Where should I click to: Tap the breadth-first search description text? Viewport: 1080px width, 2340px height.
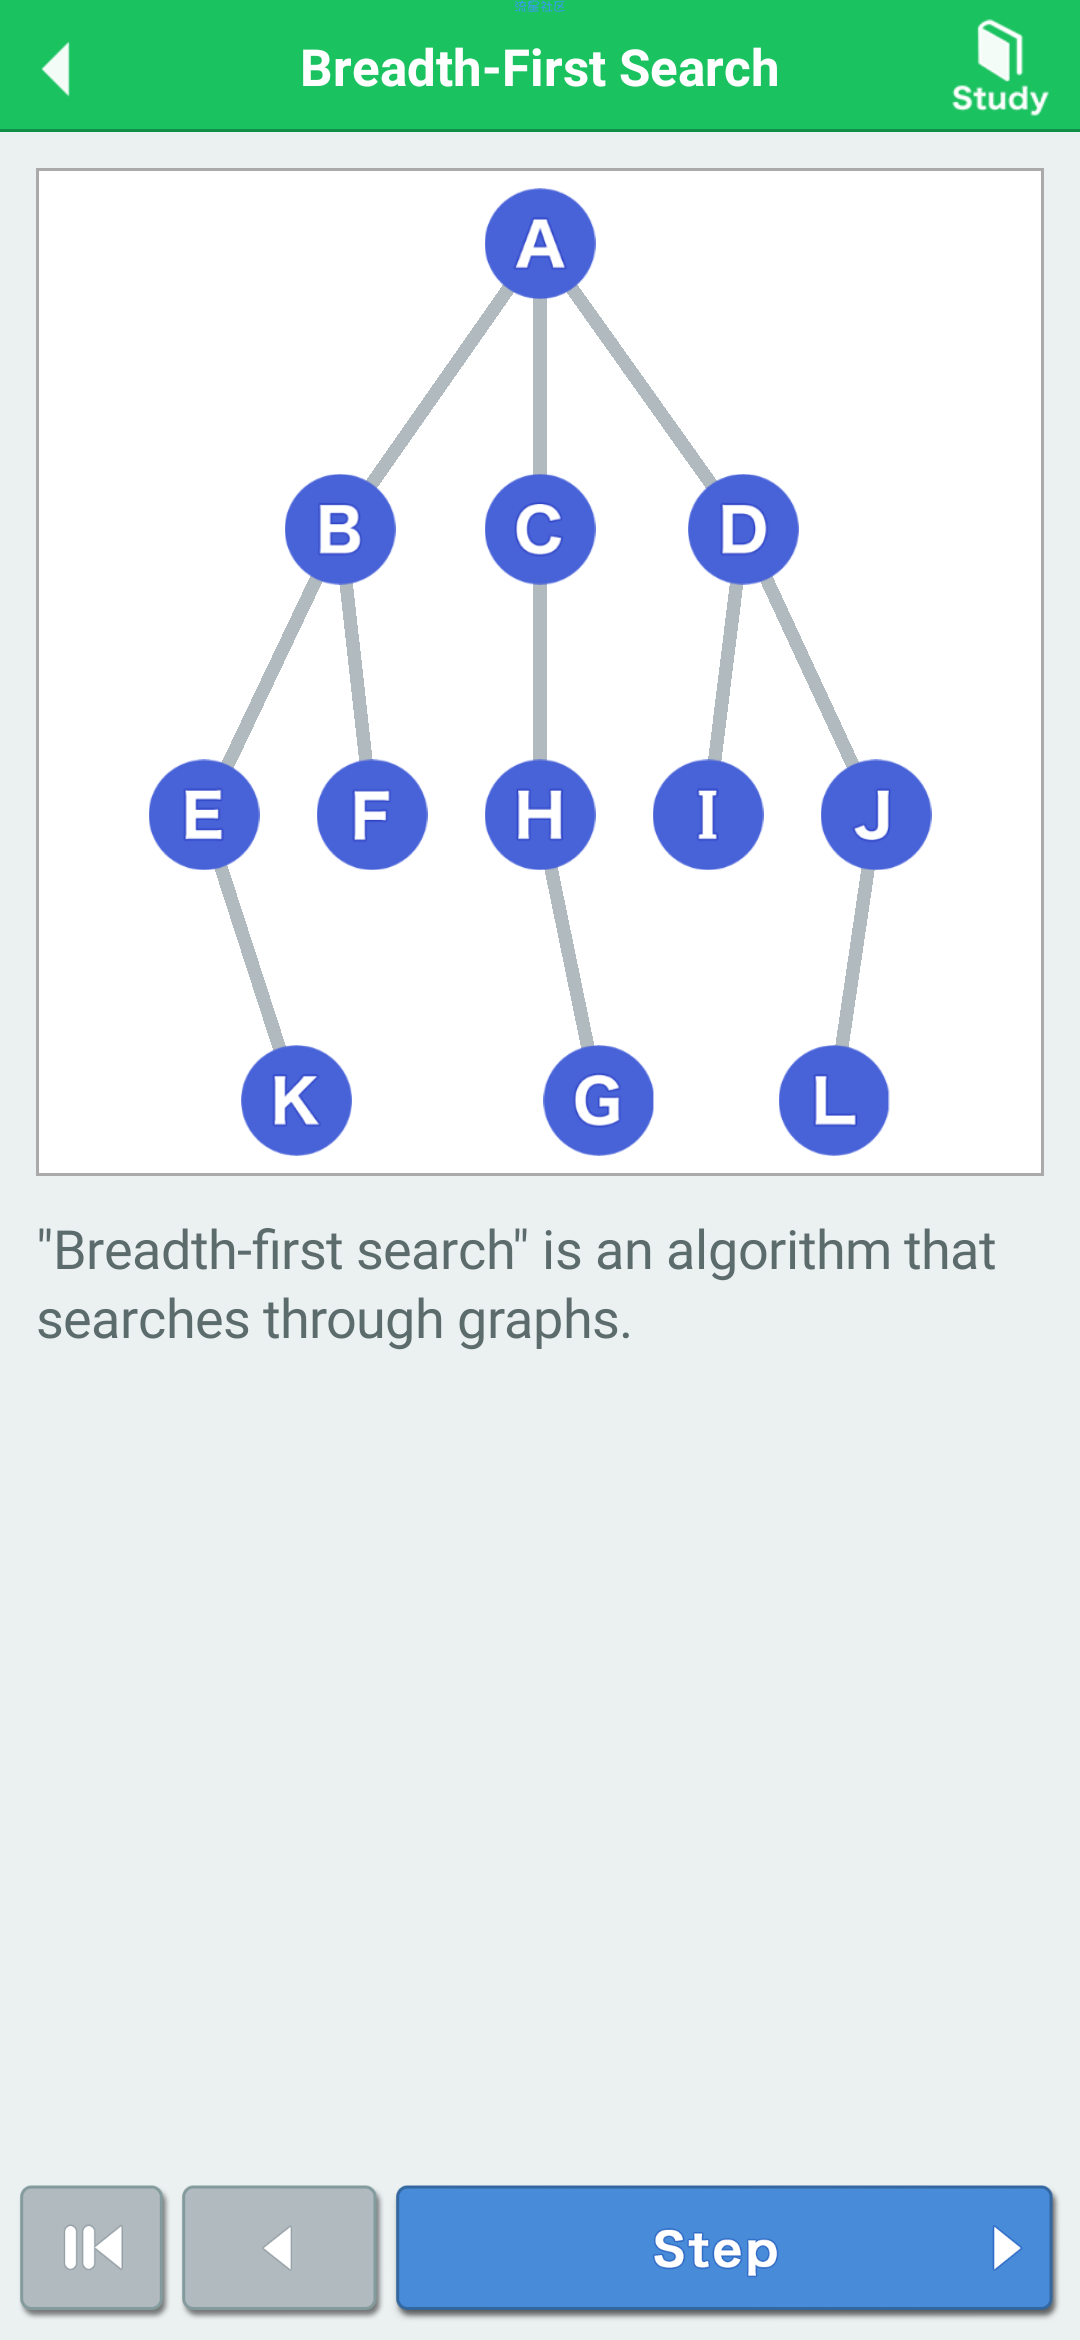click(516, 1285)
